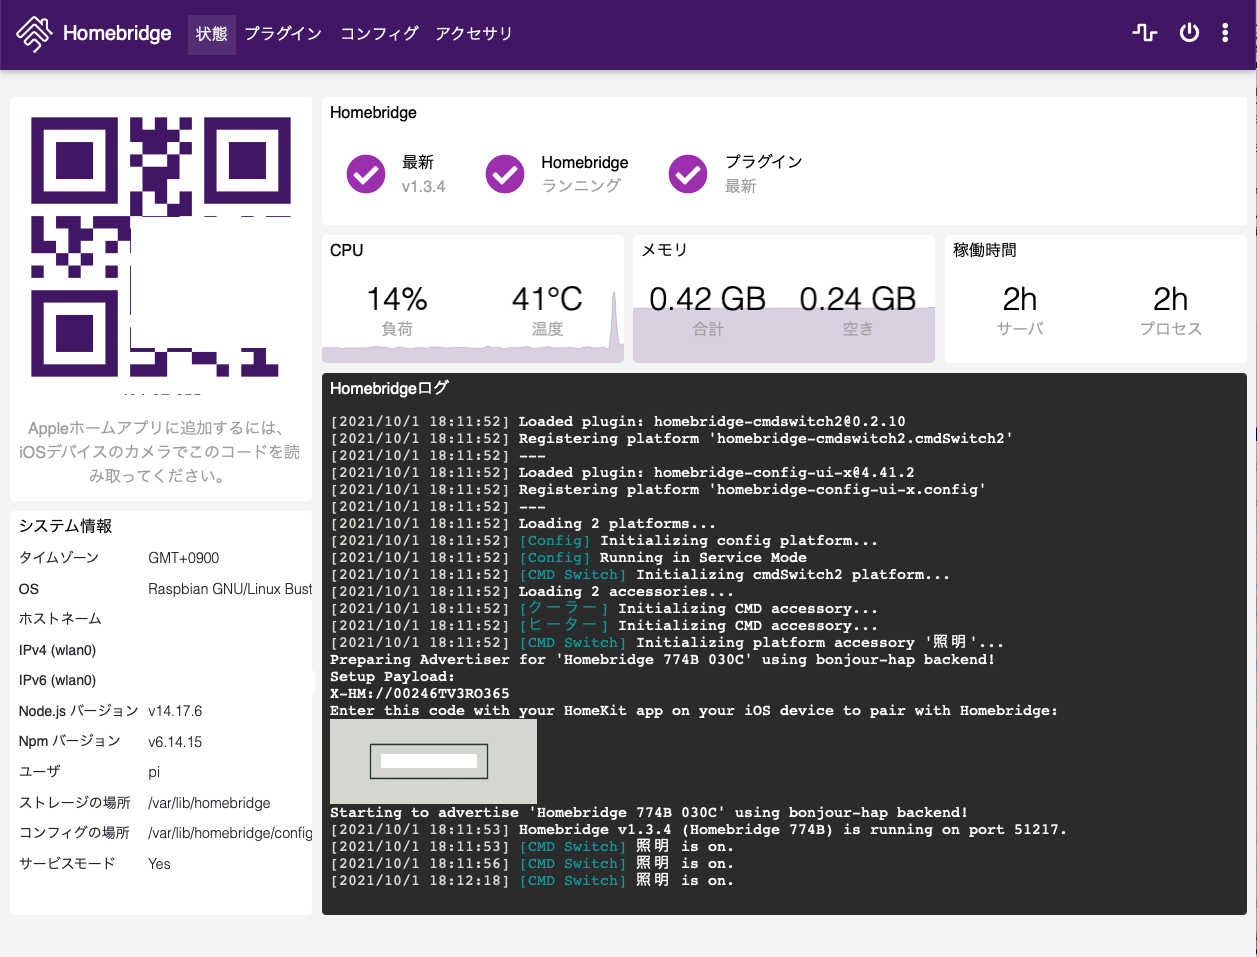Click the 'running on port 51217' log line
Screen dimensions: 1257x957
698,830
